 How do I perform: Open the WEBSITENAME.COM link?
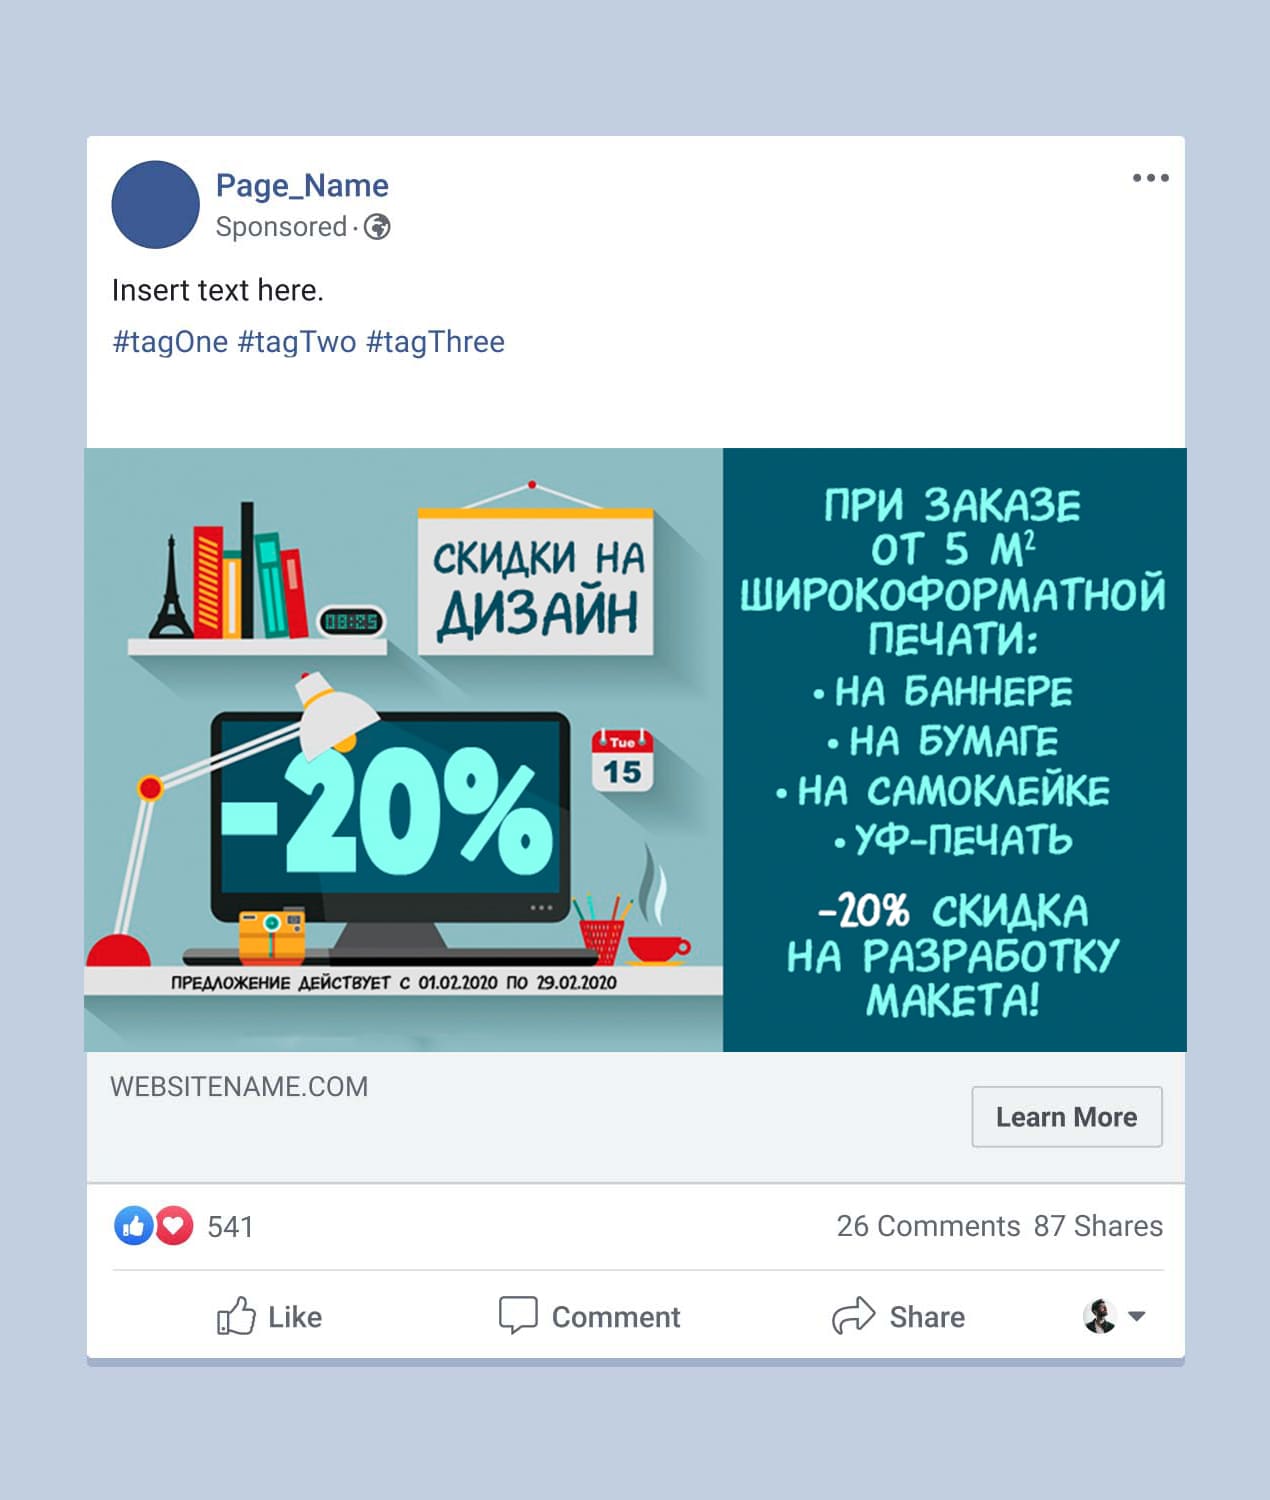click(x=239, y=1087)
